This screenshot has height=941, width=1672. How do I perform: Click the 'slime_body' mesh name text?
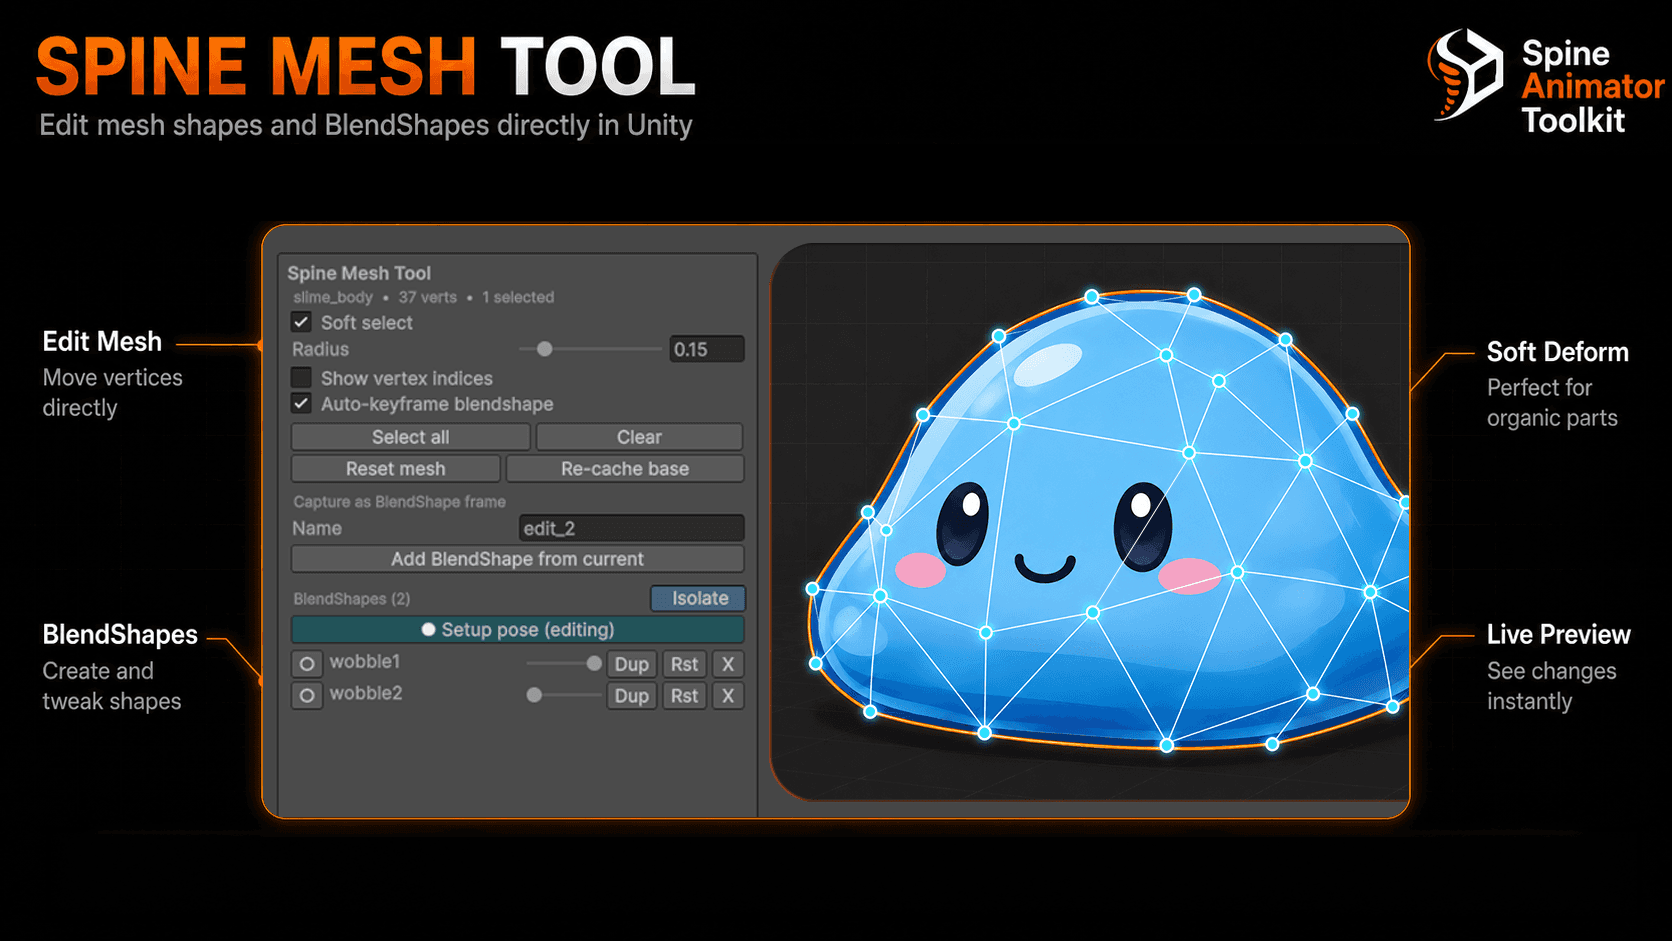click(333, 297)
